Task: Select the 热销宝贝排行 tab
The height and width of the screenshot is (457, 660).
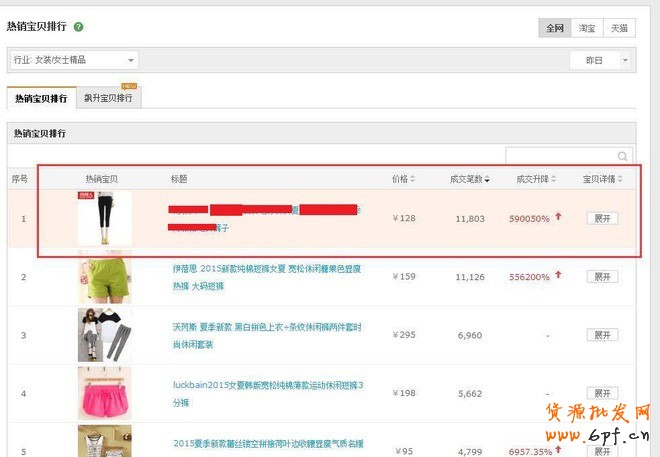Action: (41, 98)
